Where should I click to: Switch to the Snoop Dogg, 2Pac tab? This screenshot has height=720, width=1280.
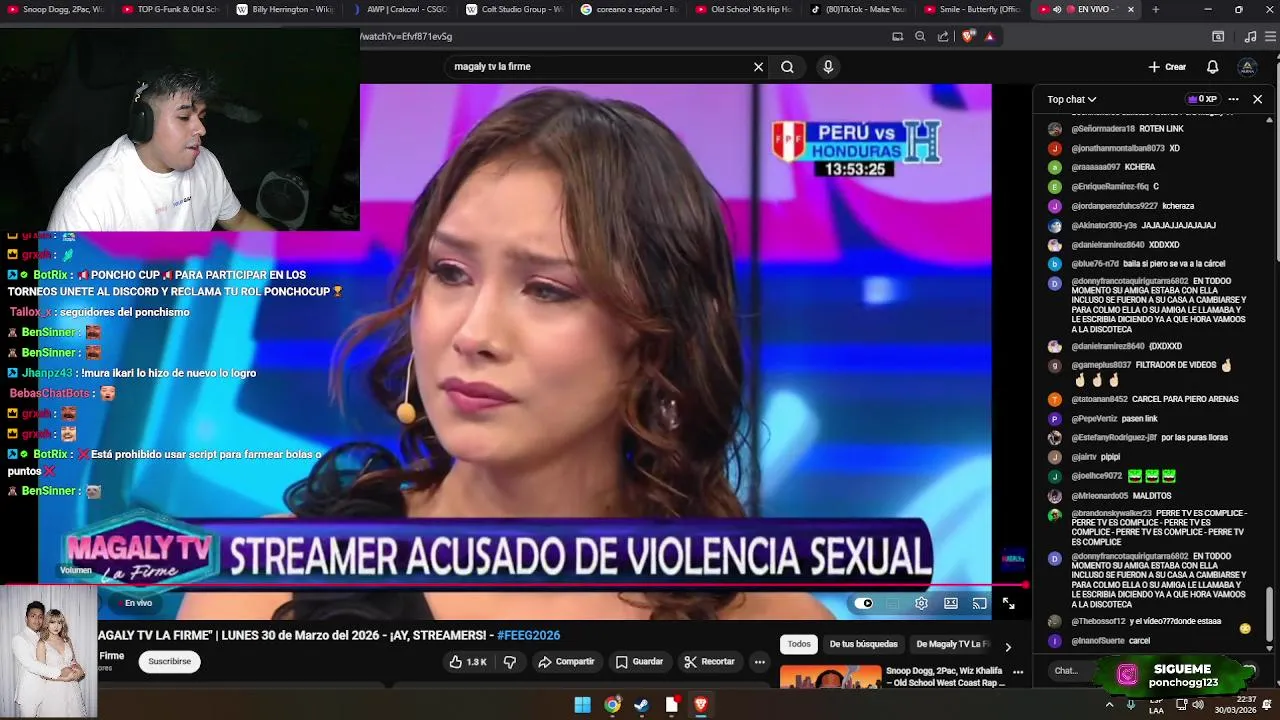[56, 10]
